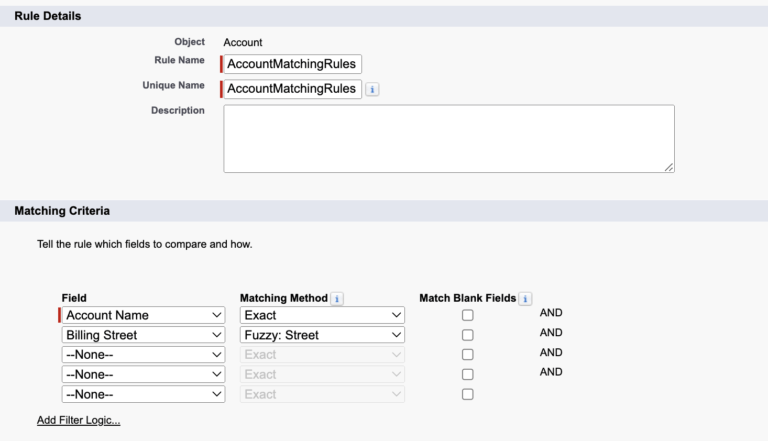Click info icon beside Matching Method header
This screenshot has height=441, width=768.
tap(337, 298)
